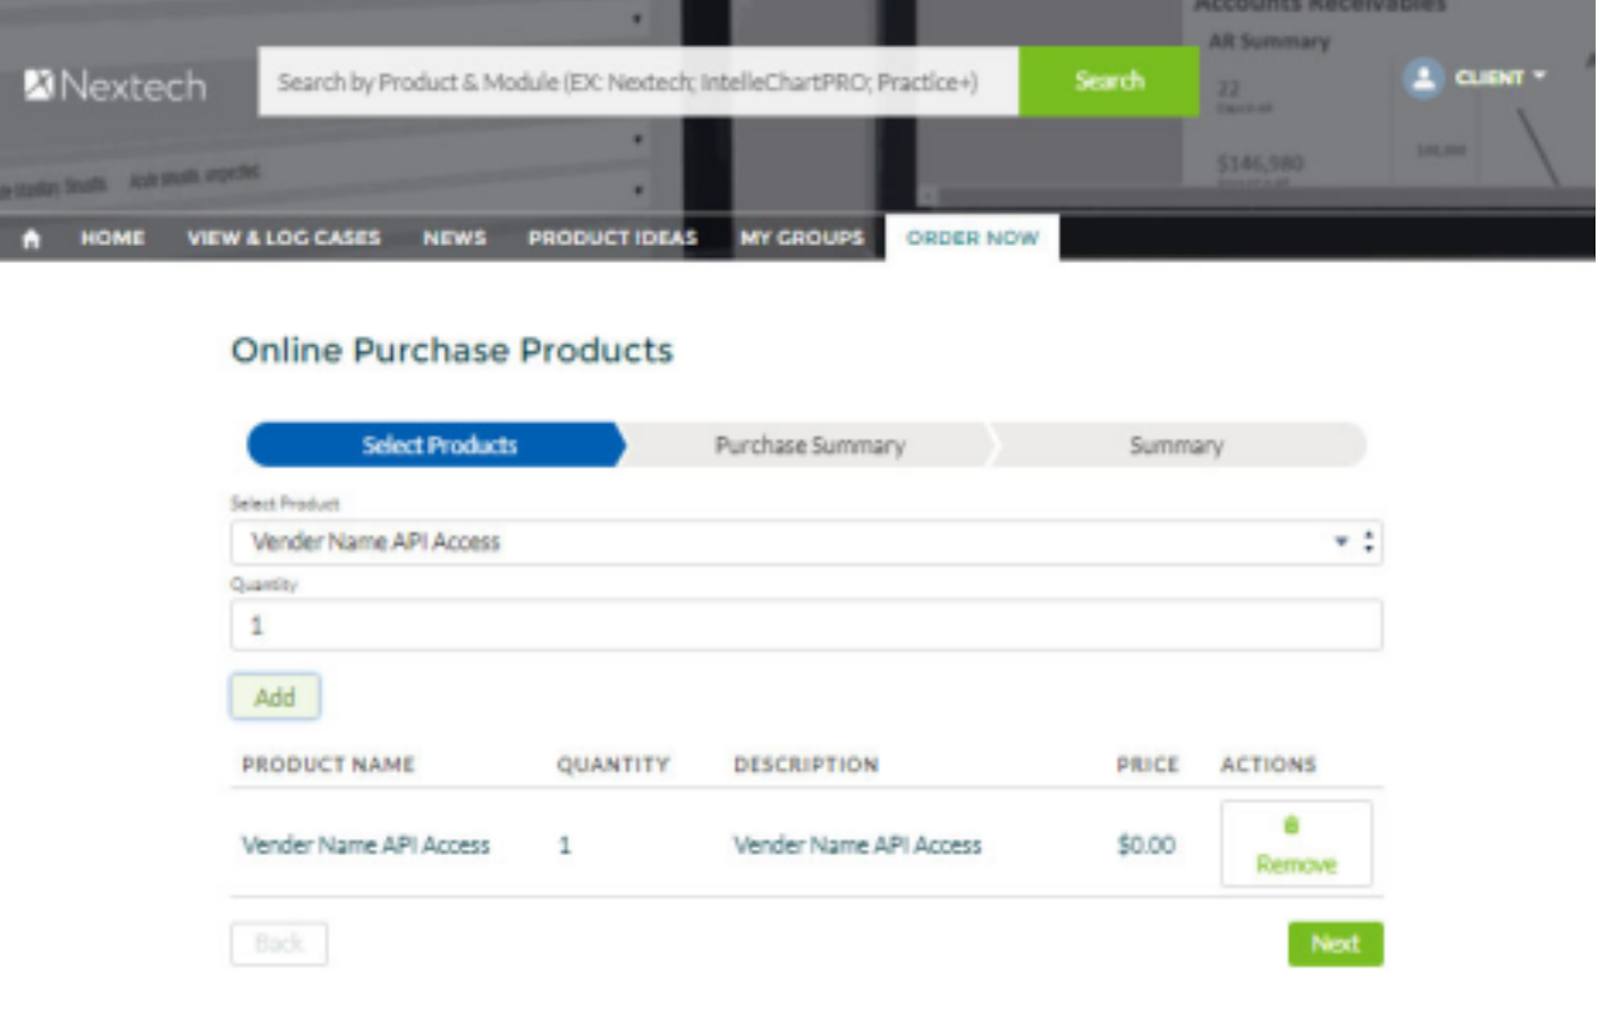1600x1025 pixels.
Task: Select the ORDER NOW tab
Action: (x=972, y=238)
